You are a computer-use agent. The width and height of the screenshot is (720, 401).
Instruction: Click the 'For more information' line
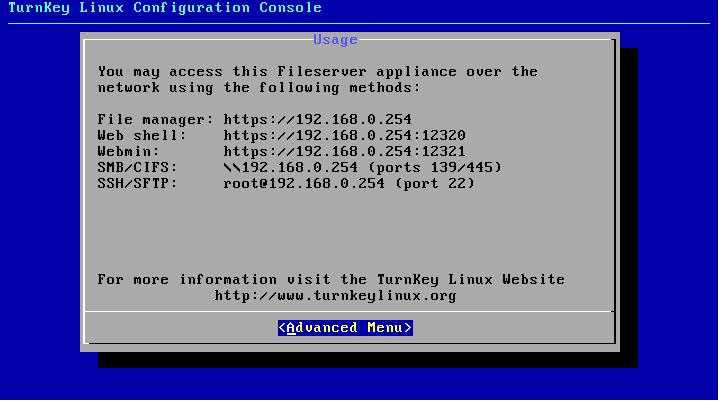tap(331, 279)
